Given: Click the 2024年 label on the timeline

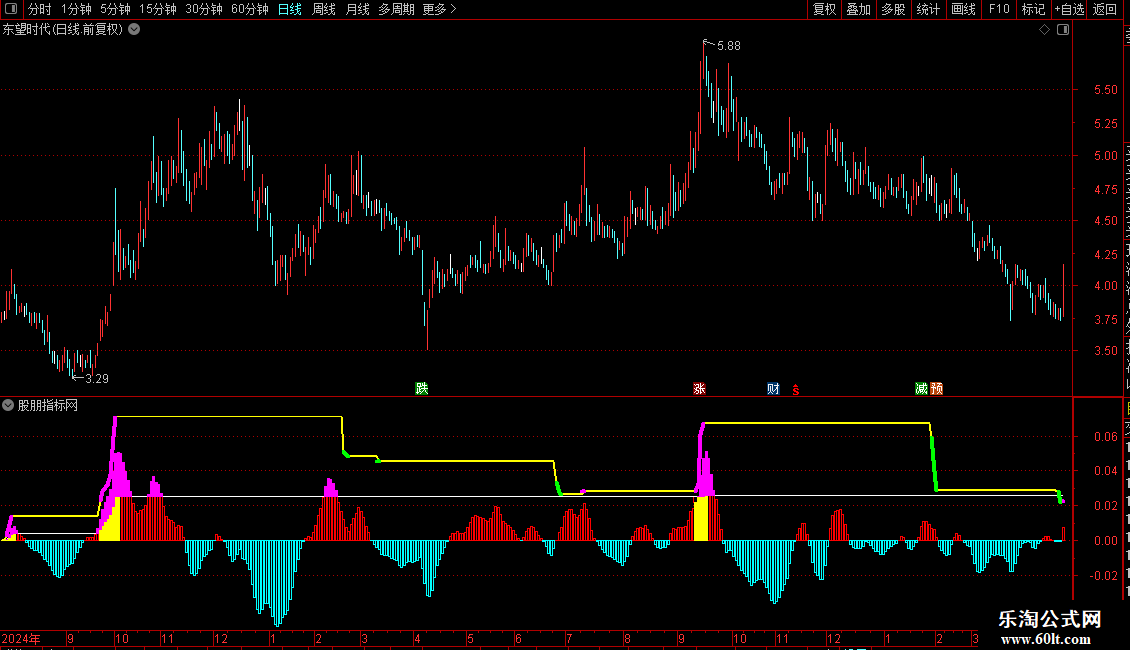Looking at the screenshot, I should pyautogui.click(x=21, y=638).
